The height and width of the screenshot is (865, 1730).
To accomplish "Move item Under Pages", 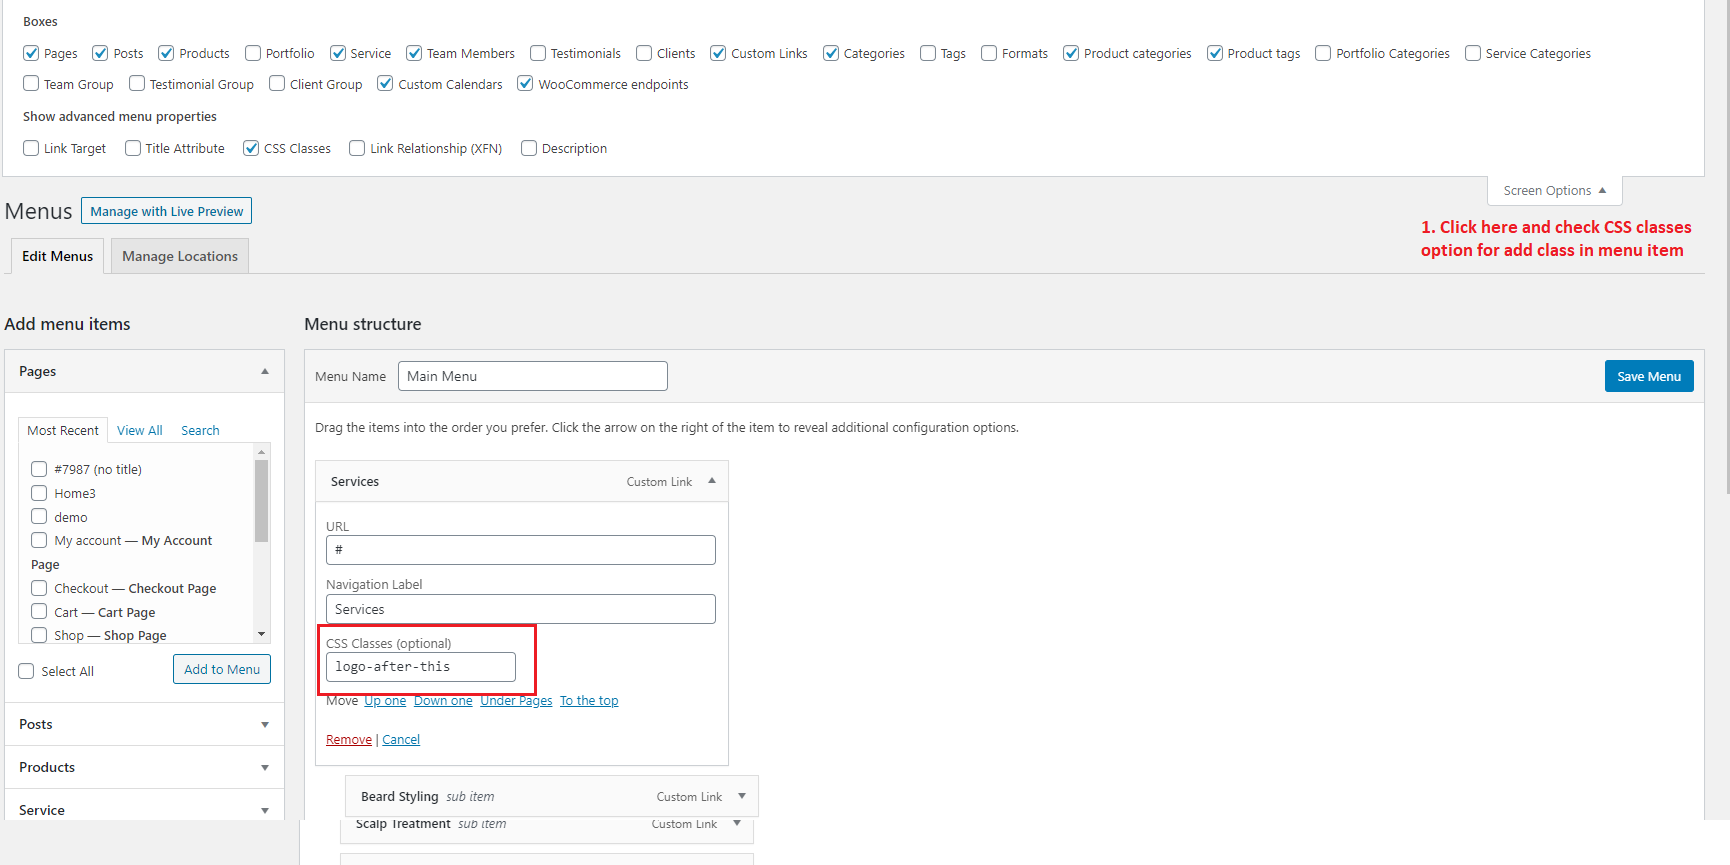I will (x=516, y=701).
